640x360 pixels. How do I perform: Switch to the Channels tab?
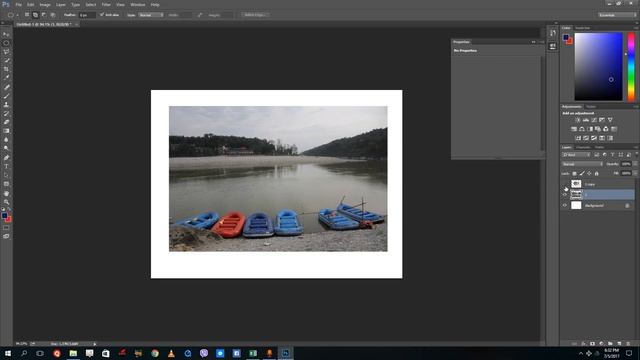[583, 147]
